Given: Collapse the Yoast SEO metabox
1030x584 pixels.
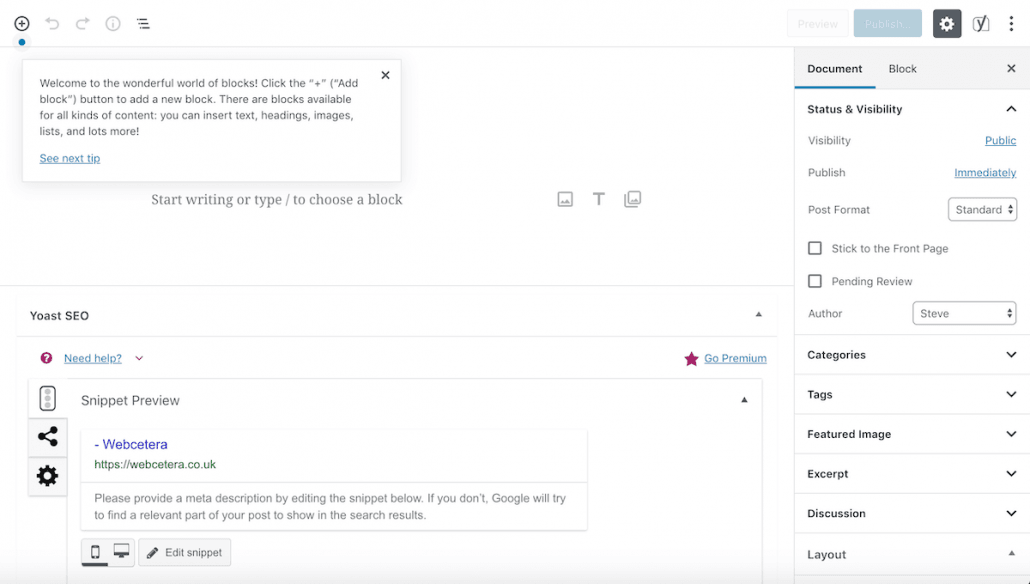Looking at the screenshot, I should pos(759,315).
